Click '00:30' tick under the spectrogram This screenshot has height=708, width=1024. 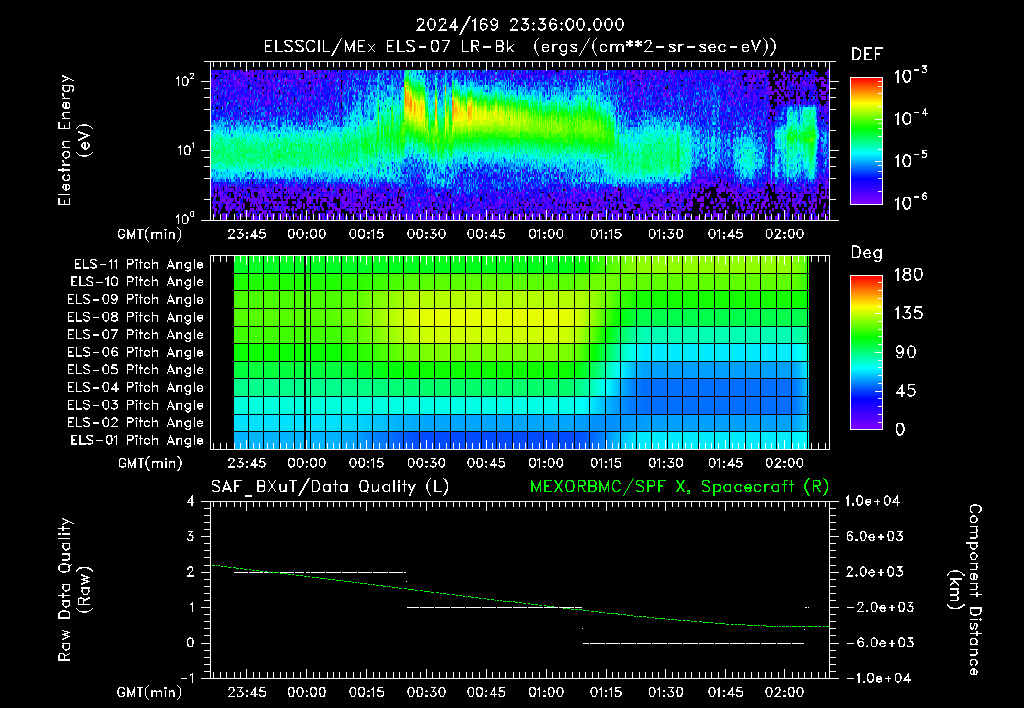pos(426,234)
